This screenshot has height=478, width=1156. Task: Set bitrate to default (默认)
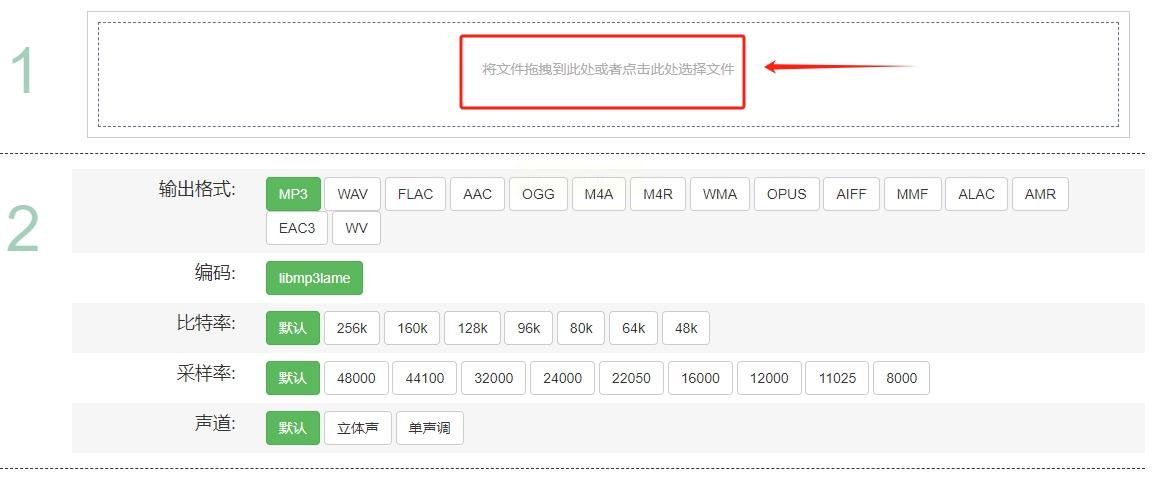(x=293, y=328)
